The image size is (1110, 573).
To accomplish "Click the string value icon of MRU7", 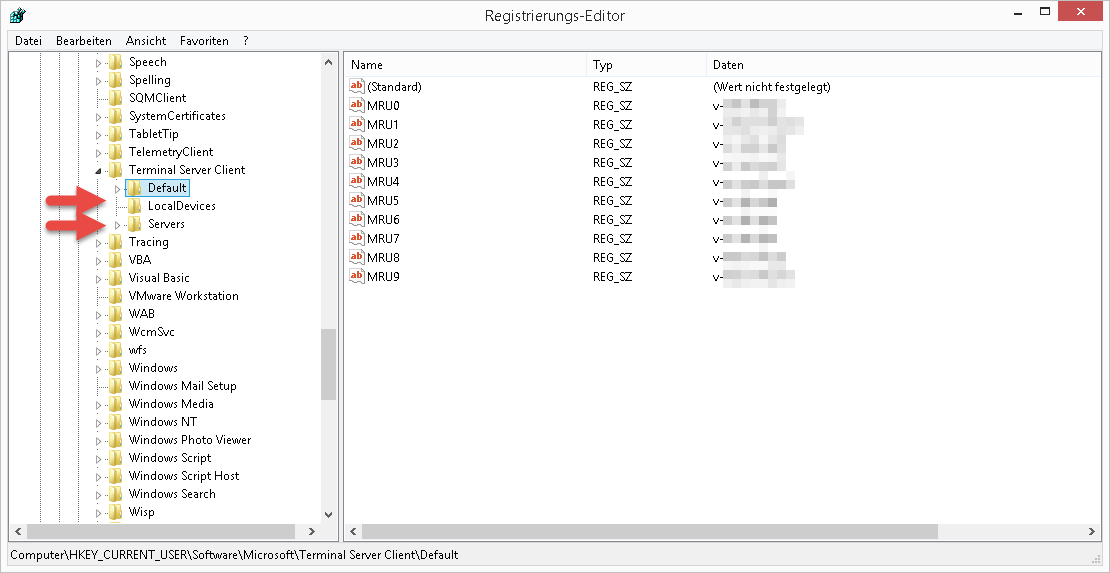I will (x=357, y=238).
